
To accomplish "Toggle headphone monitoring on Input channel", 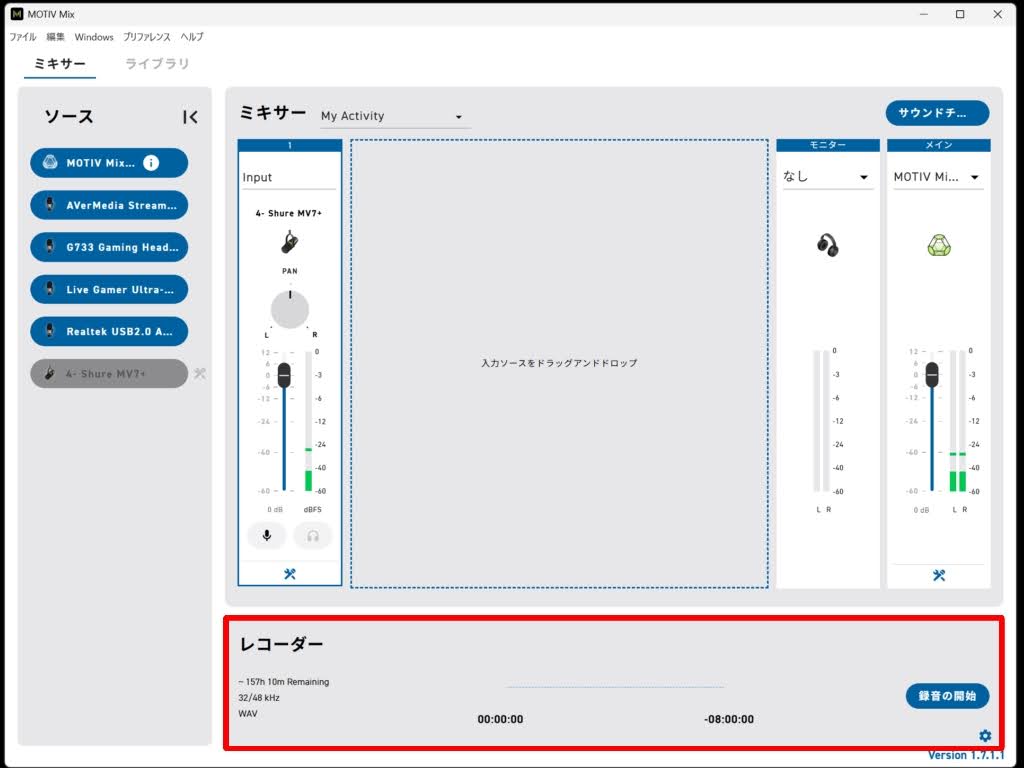I will pyautogui.click(x=313, y=535).
